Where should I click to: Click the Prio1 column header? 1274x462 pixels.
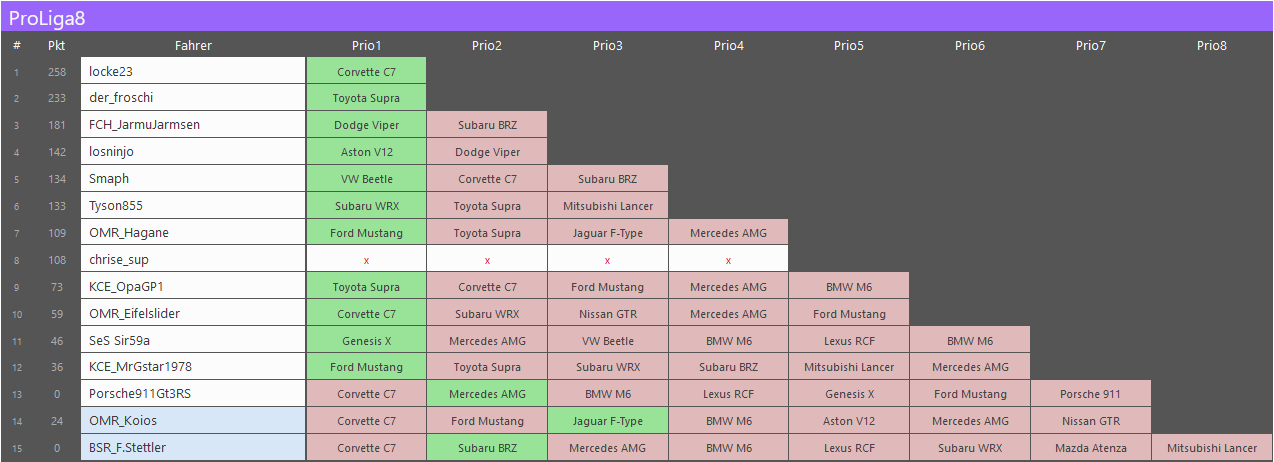[x=366, y=45]
